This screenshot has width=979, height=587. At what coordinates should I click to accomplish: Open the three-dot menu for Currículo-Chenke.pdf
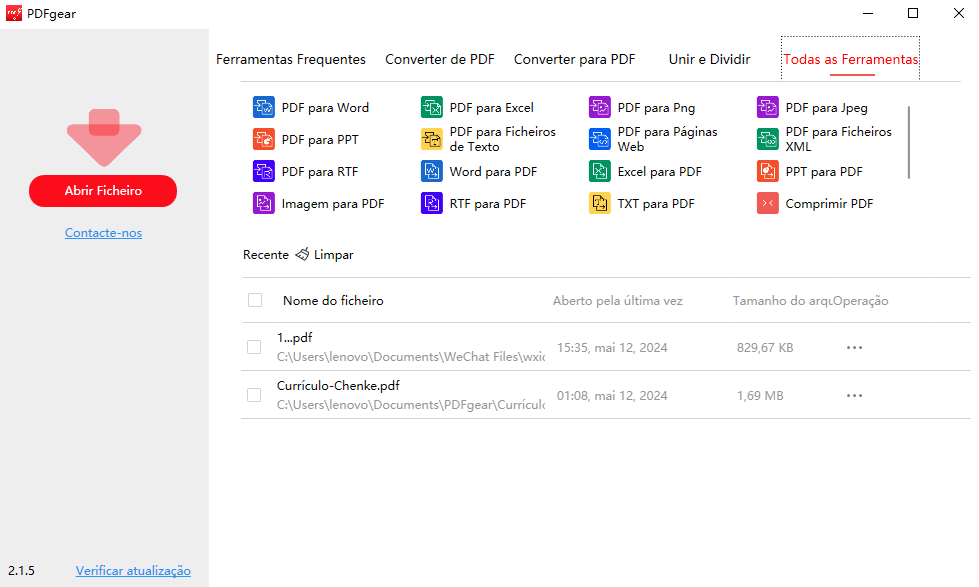click(854, 395)
